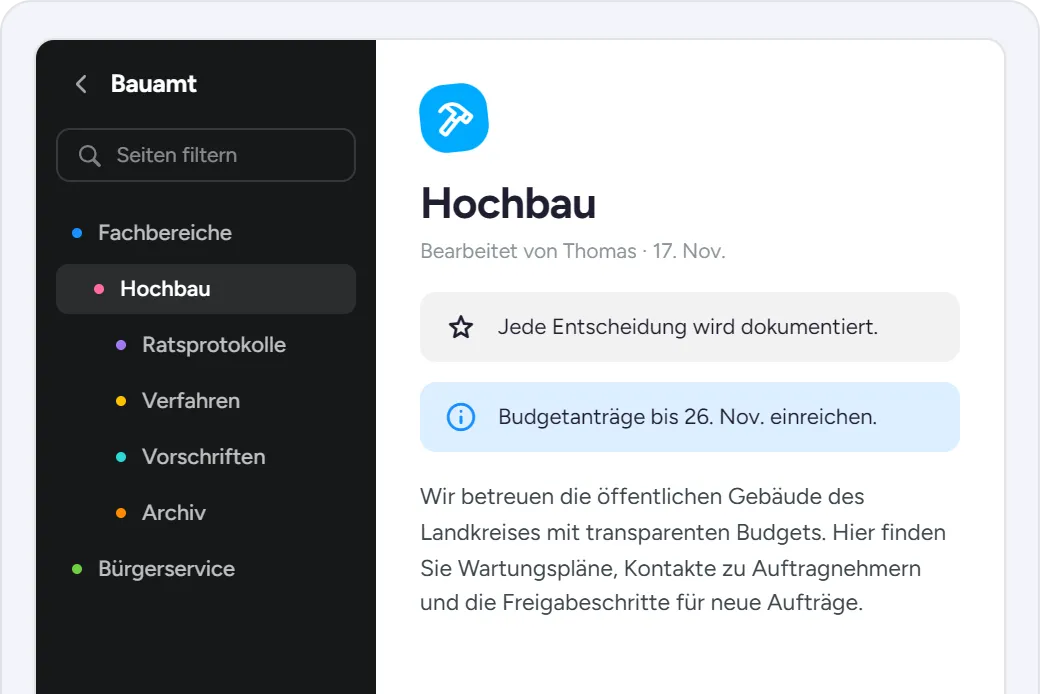Screen dimensions: 1040x694
Task: Click the info icon in the blue notice
Action: click(x=461, y=417)
